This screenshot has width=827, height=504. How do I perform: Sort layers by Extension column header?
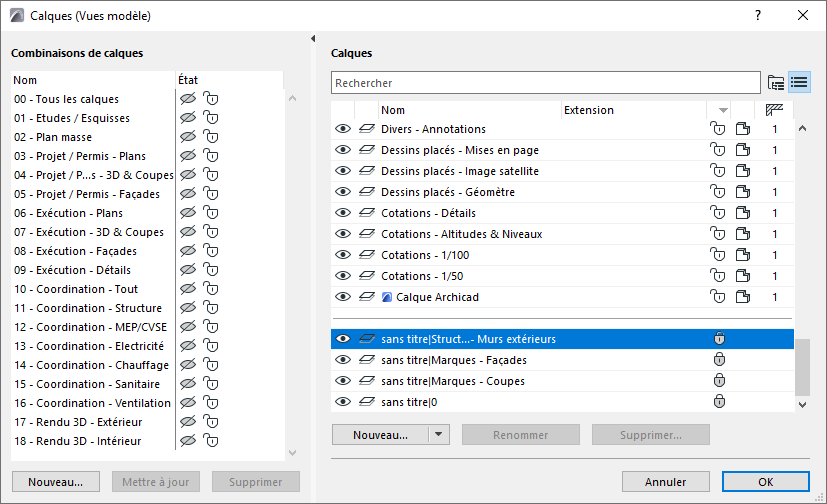[630, 110]
